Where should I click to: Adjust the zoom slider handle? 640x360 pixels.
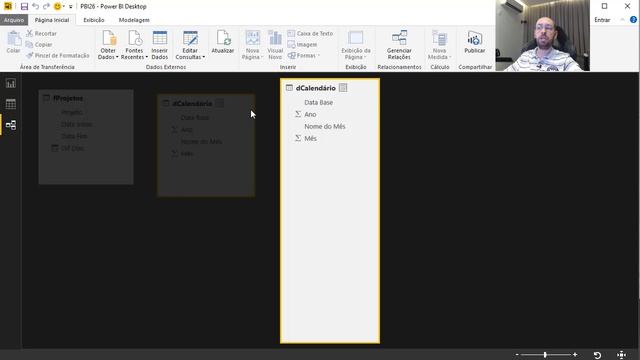[545, 355]
